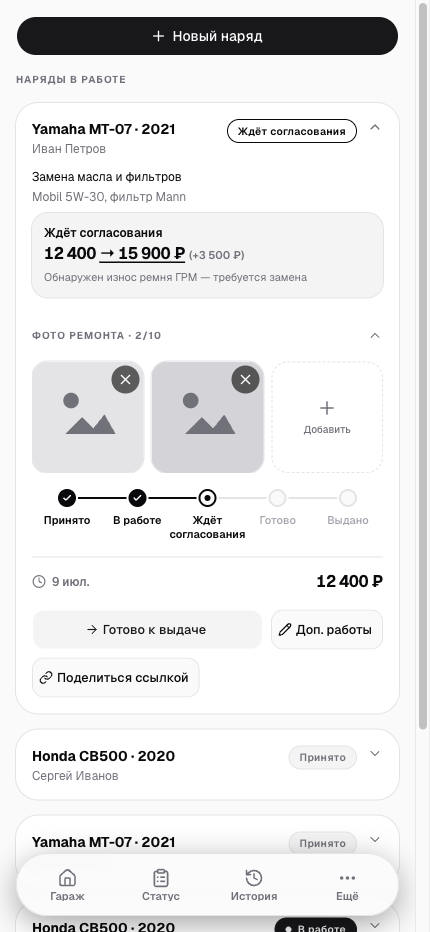Open the first repair photo thumbnail
The height and width of the screenshot is (932, 430).
coord(87,417)
